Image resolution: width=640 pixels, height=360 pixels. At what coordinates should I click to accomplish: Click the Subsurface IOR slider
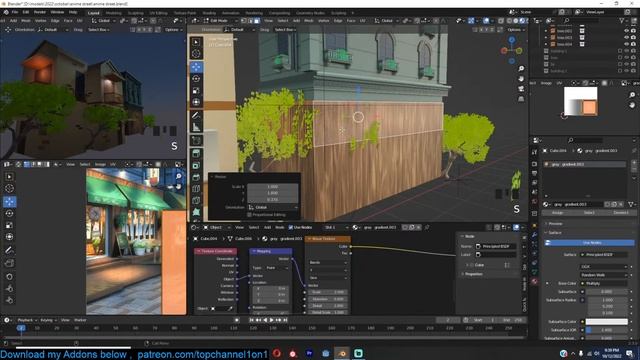(607, 330)
